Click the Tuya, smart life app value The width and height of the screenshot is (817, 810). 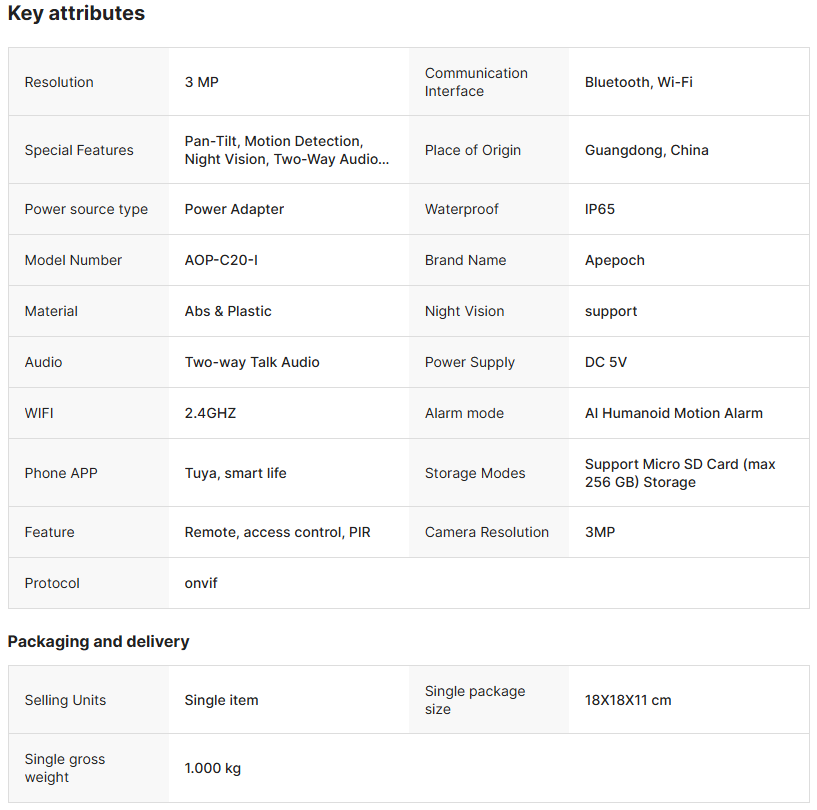click(x=235, y=473)
